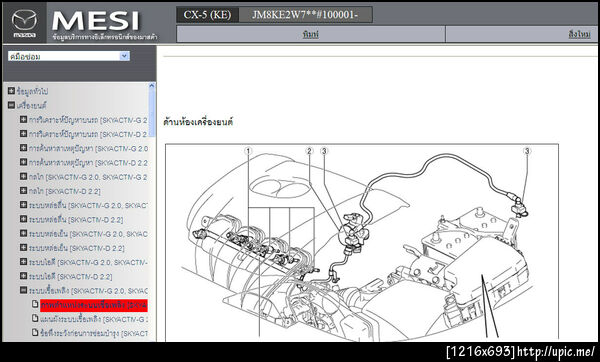The image size is (600, 362).
Task: Select the JM8KE2W7**#100001- VIN tab
Action: 305,15
